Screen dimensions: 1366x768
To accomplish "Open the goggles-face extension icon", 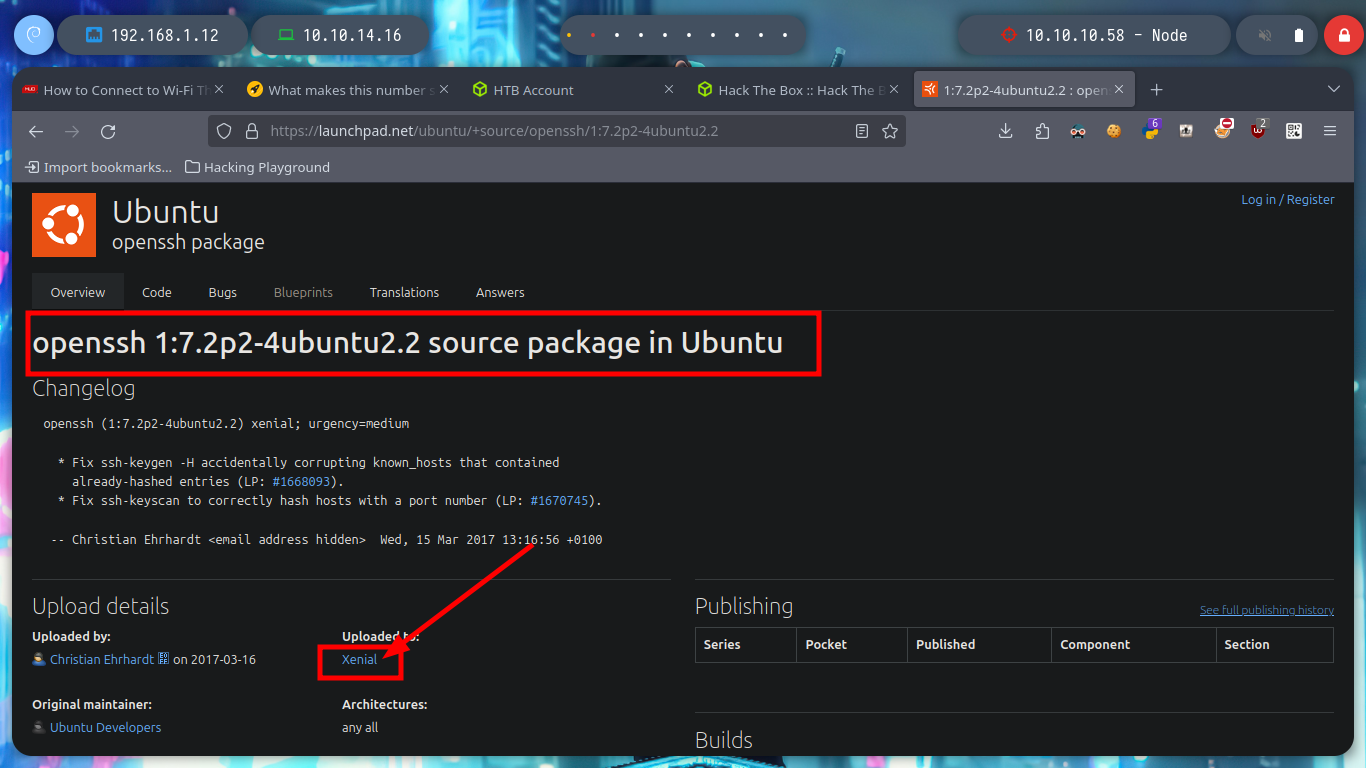I will (1078, 131).
